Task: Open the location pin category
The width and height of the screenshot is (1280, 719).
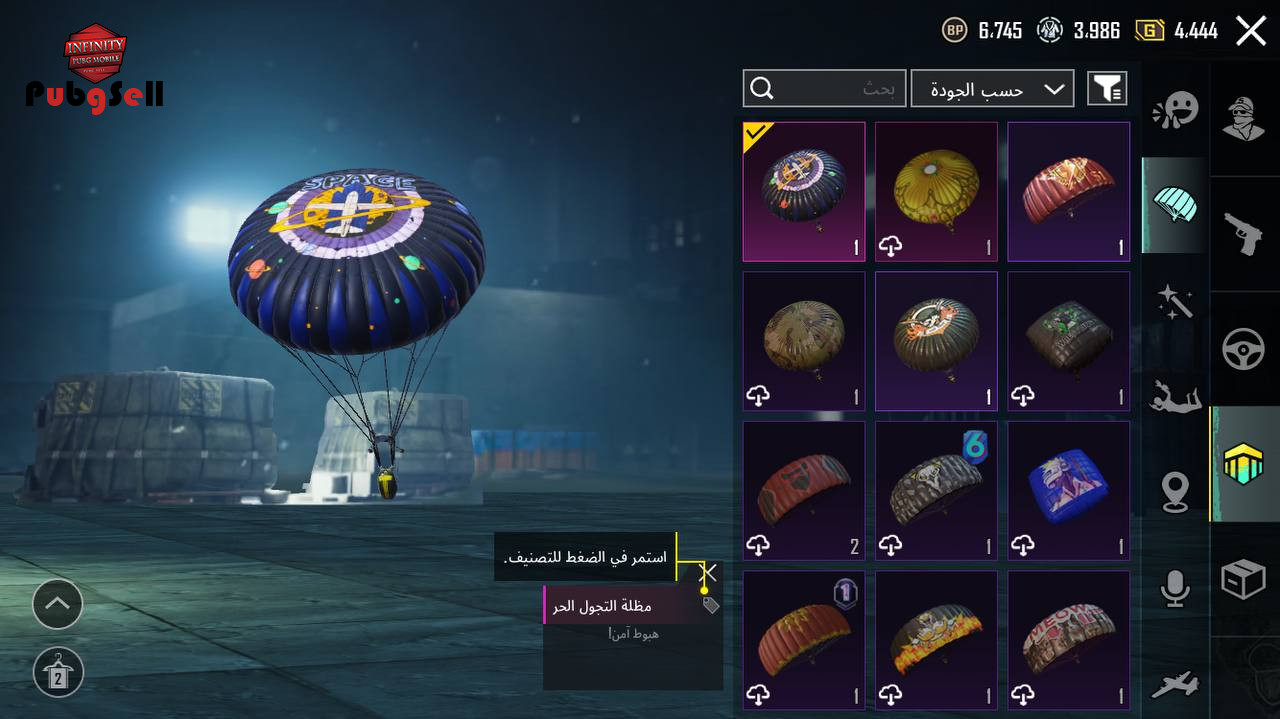Action: [1175, 491]
